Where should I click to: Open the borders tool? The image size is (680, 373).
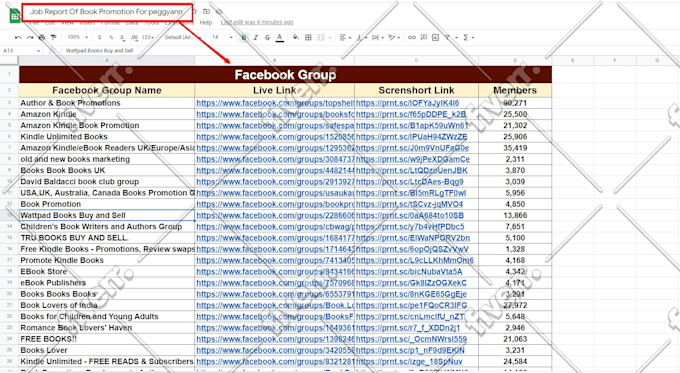click(308, 38)
